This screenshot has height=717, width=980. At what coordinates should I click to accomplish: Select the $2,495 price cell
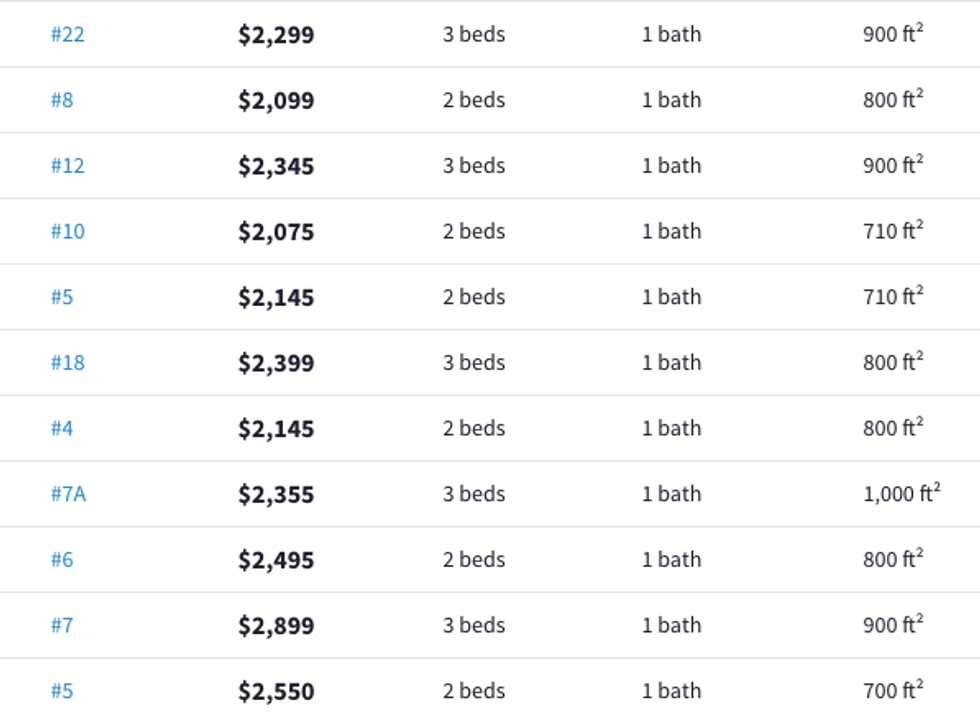[276, 560]
